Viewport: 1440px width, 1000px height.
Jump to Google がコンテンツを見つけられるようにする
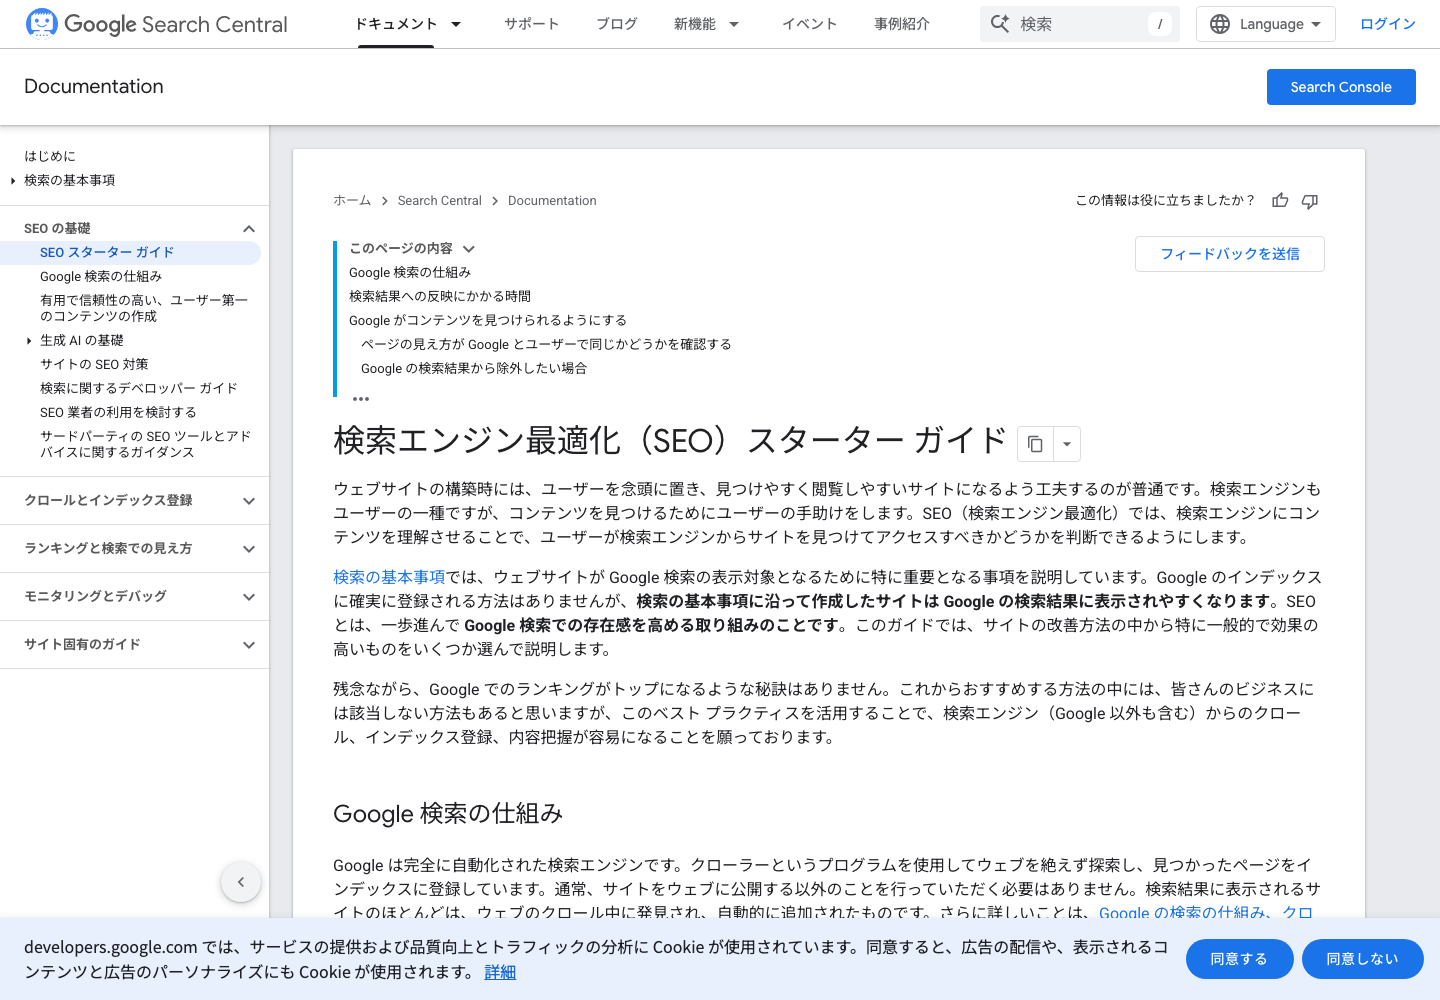coord(488,321)
